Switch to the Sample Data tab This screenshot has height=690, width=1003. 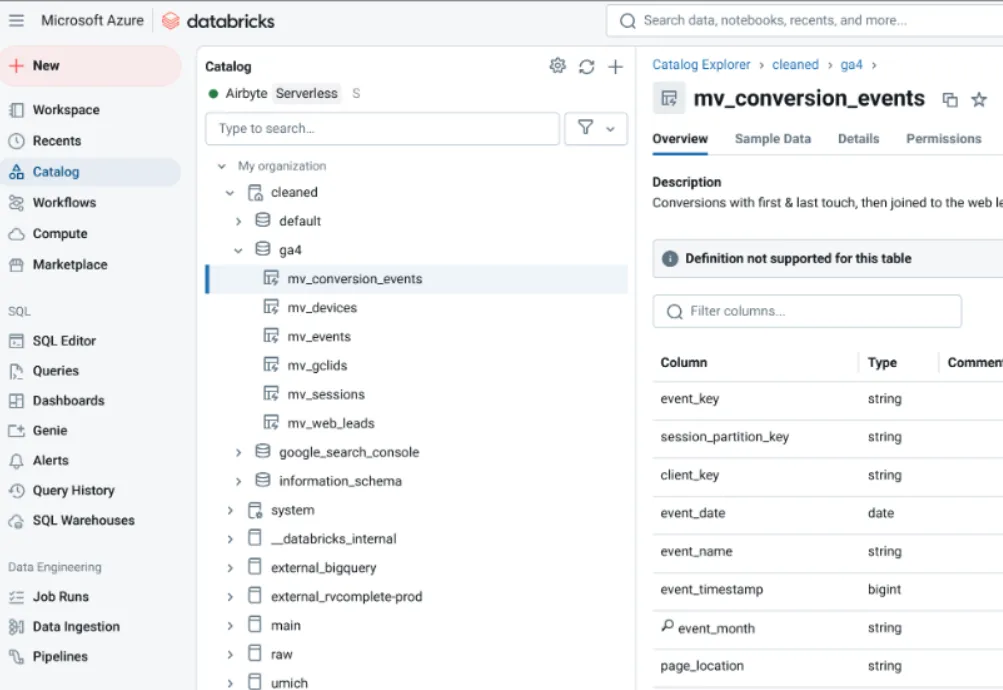pos(772,138)
